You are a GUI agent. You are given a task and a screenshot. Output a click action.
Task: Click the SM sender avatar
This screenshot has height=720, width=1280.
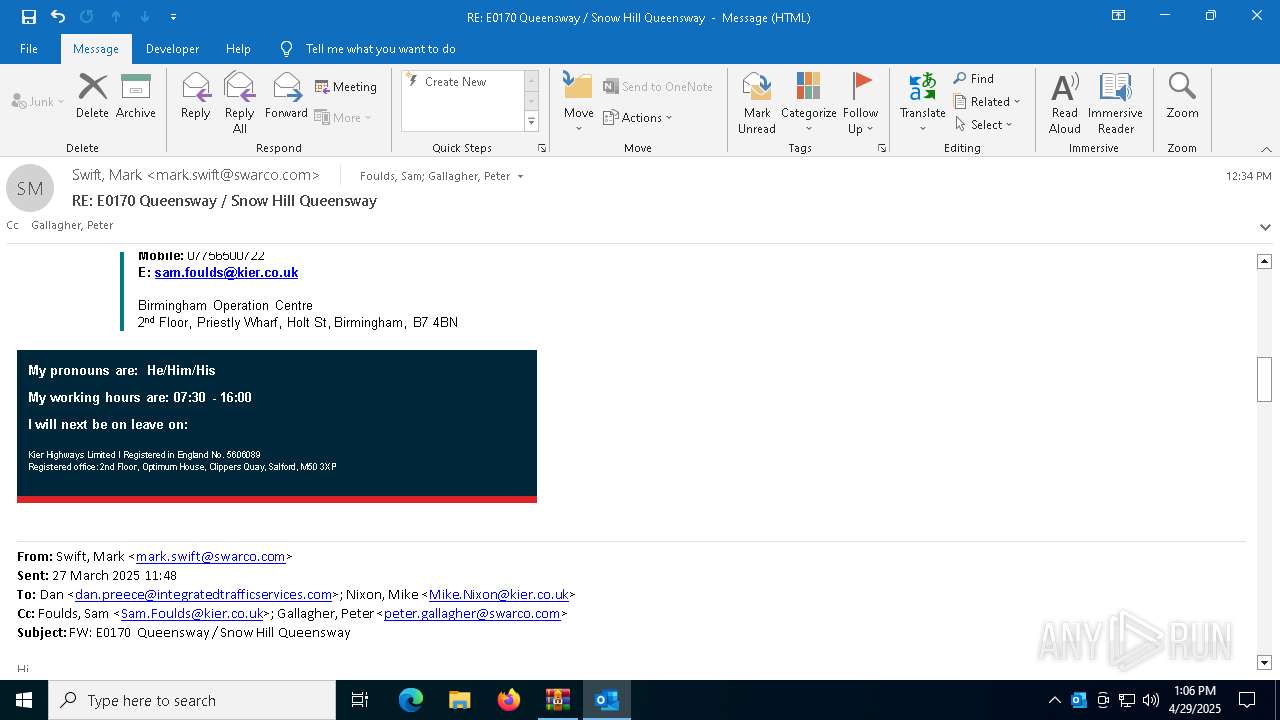[x=30, y=188]
